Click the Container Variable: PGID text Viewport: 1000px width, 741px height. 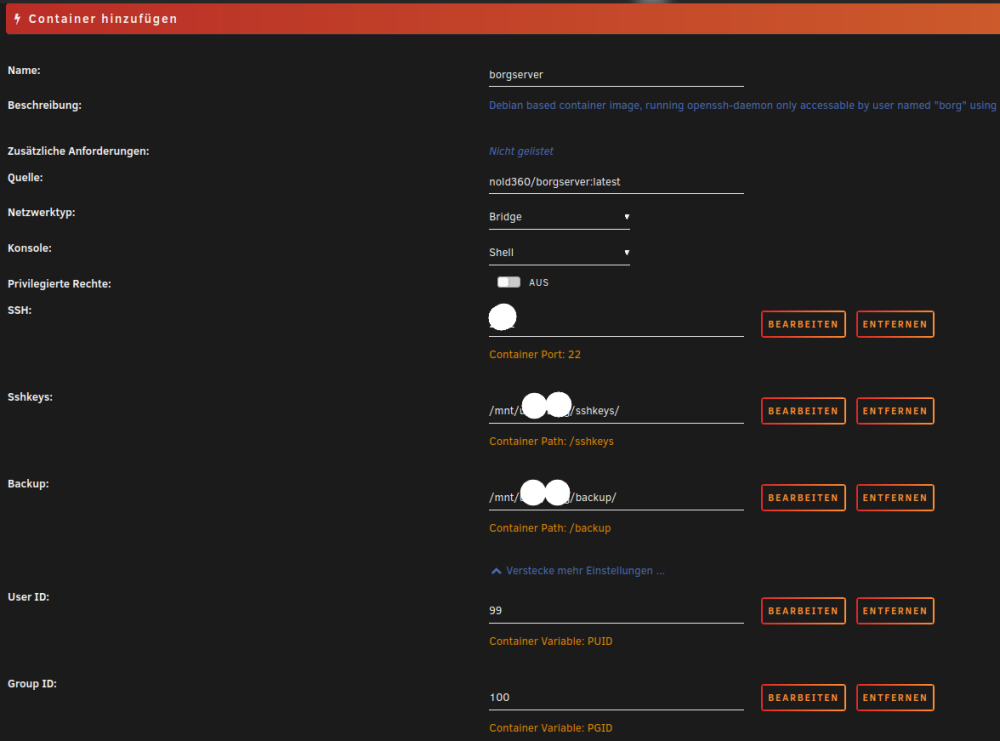(x=550, y=728)
